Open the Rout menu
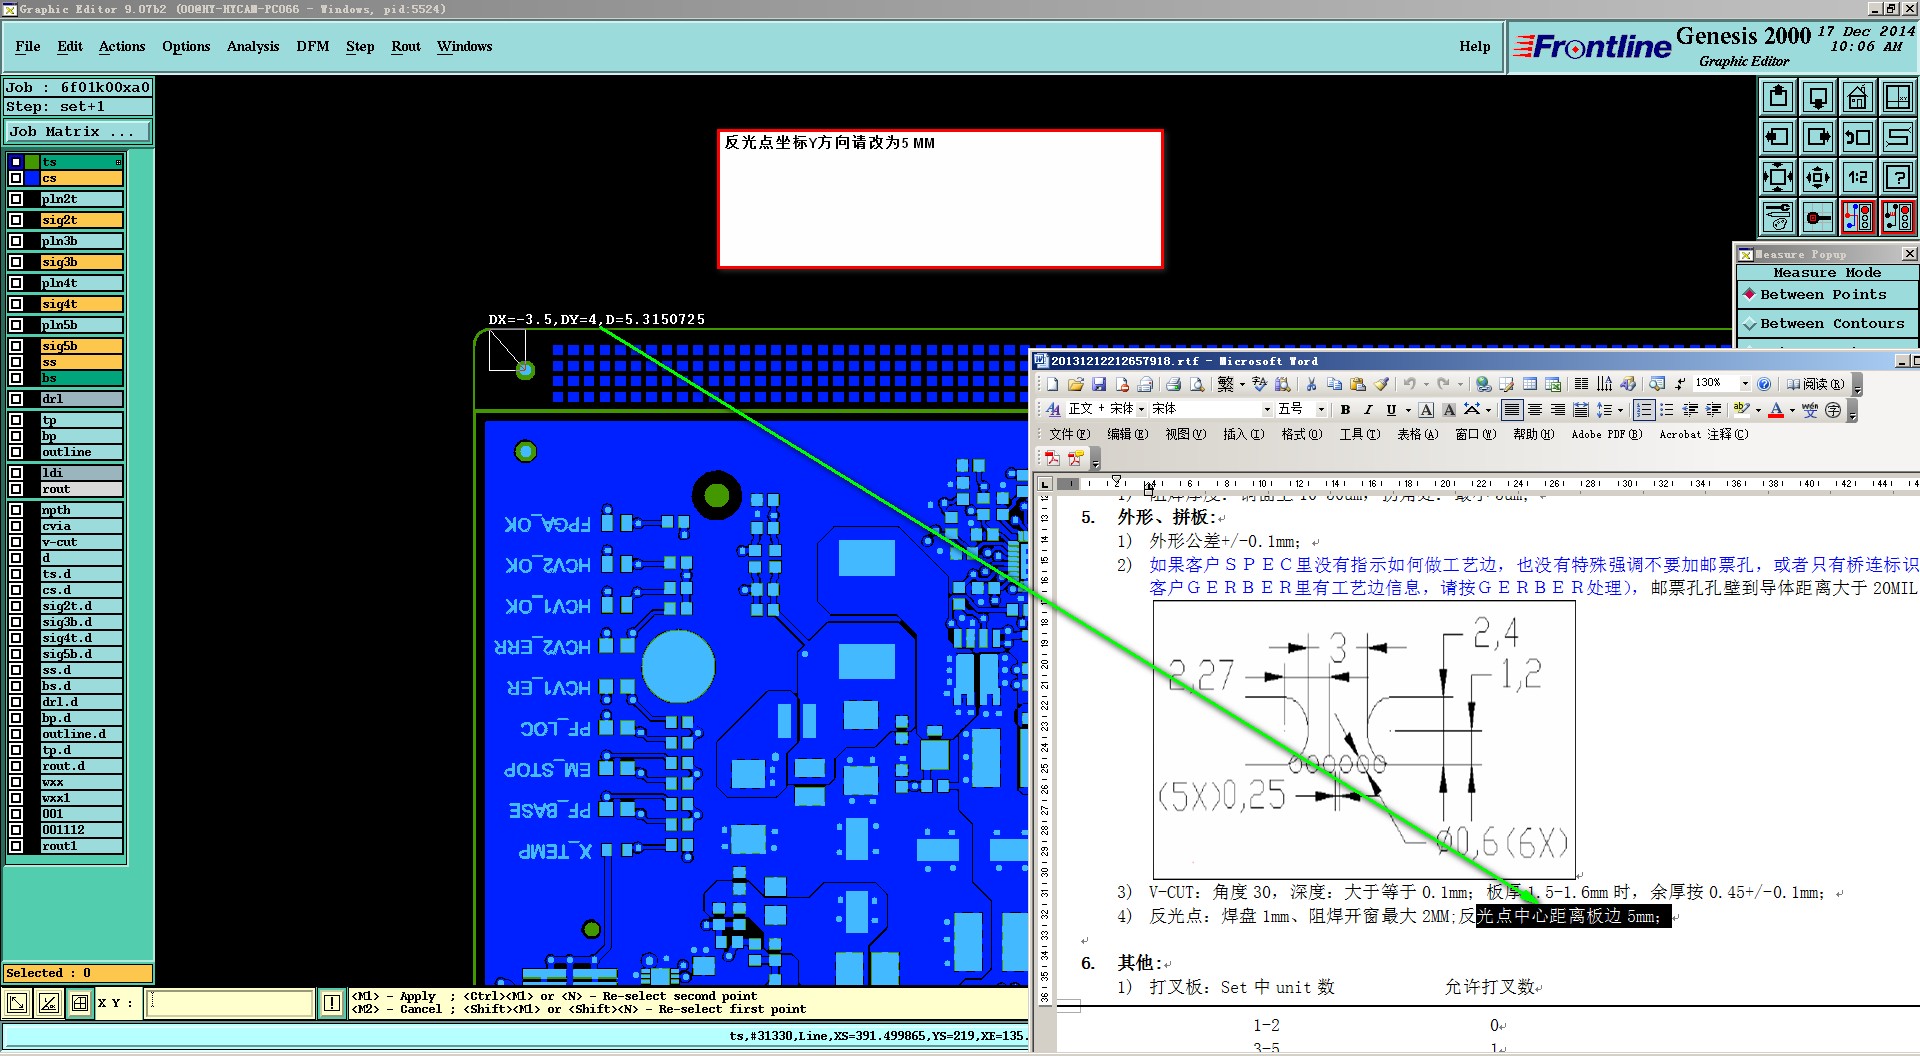Image resolution: width=1920 pixels, height=1056 pixels. point(406,46)
